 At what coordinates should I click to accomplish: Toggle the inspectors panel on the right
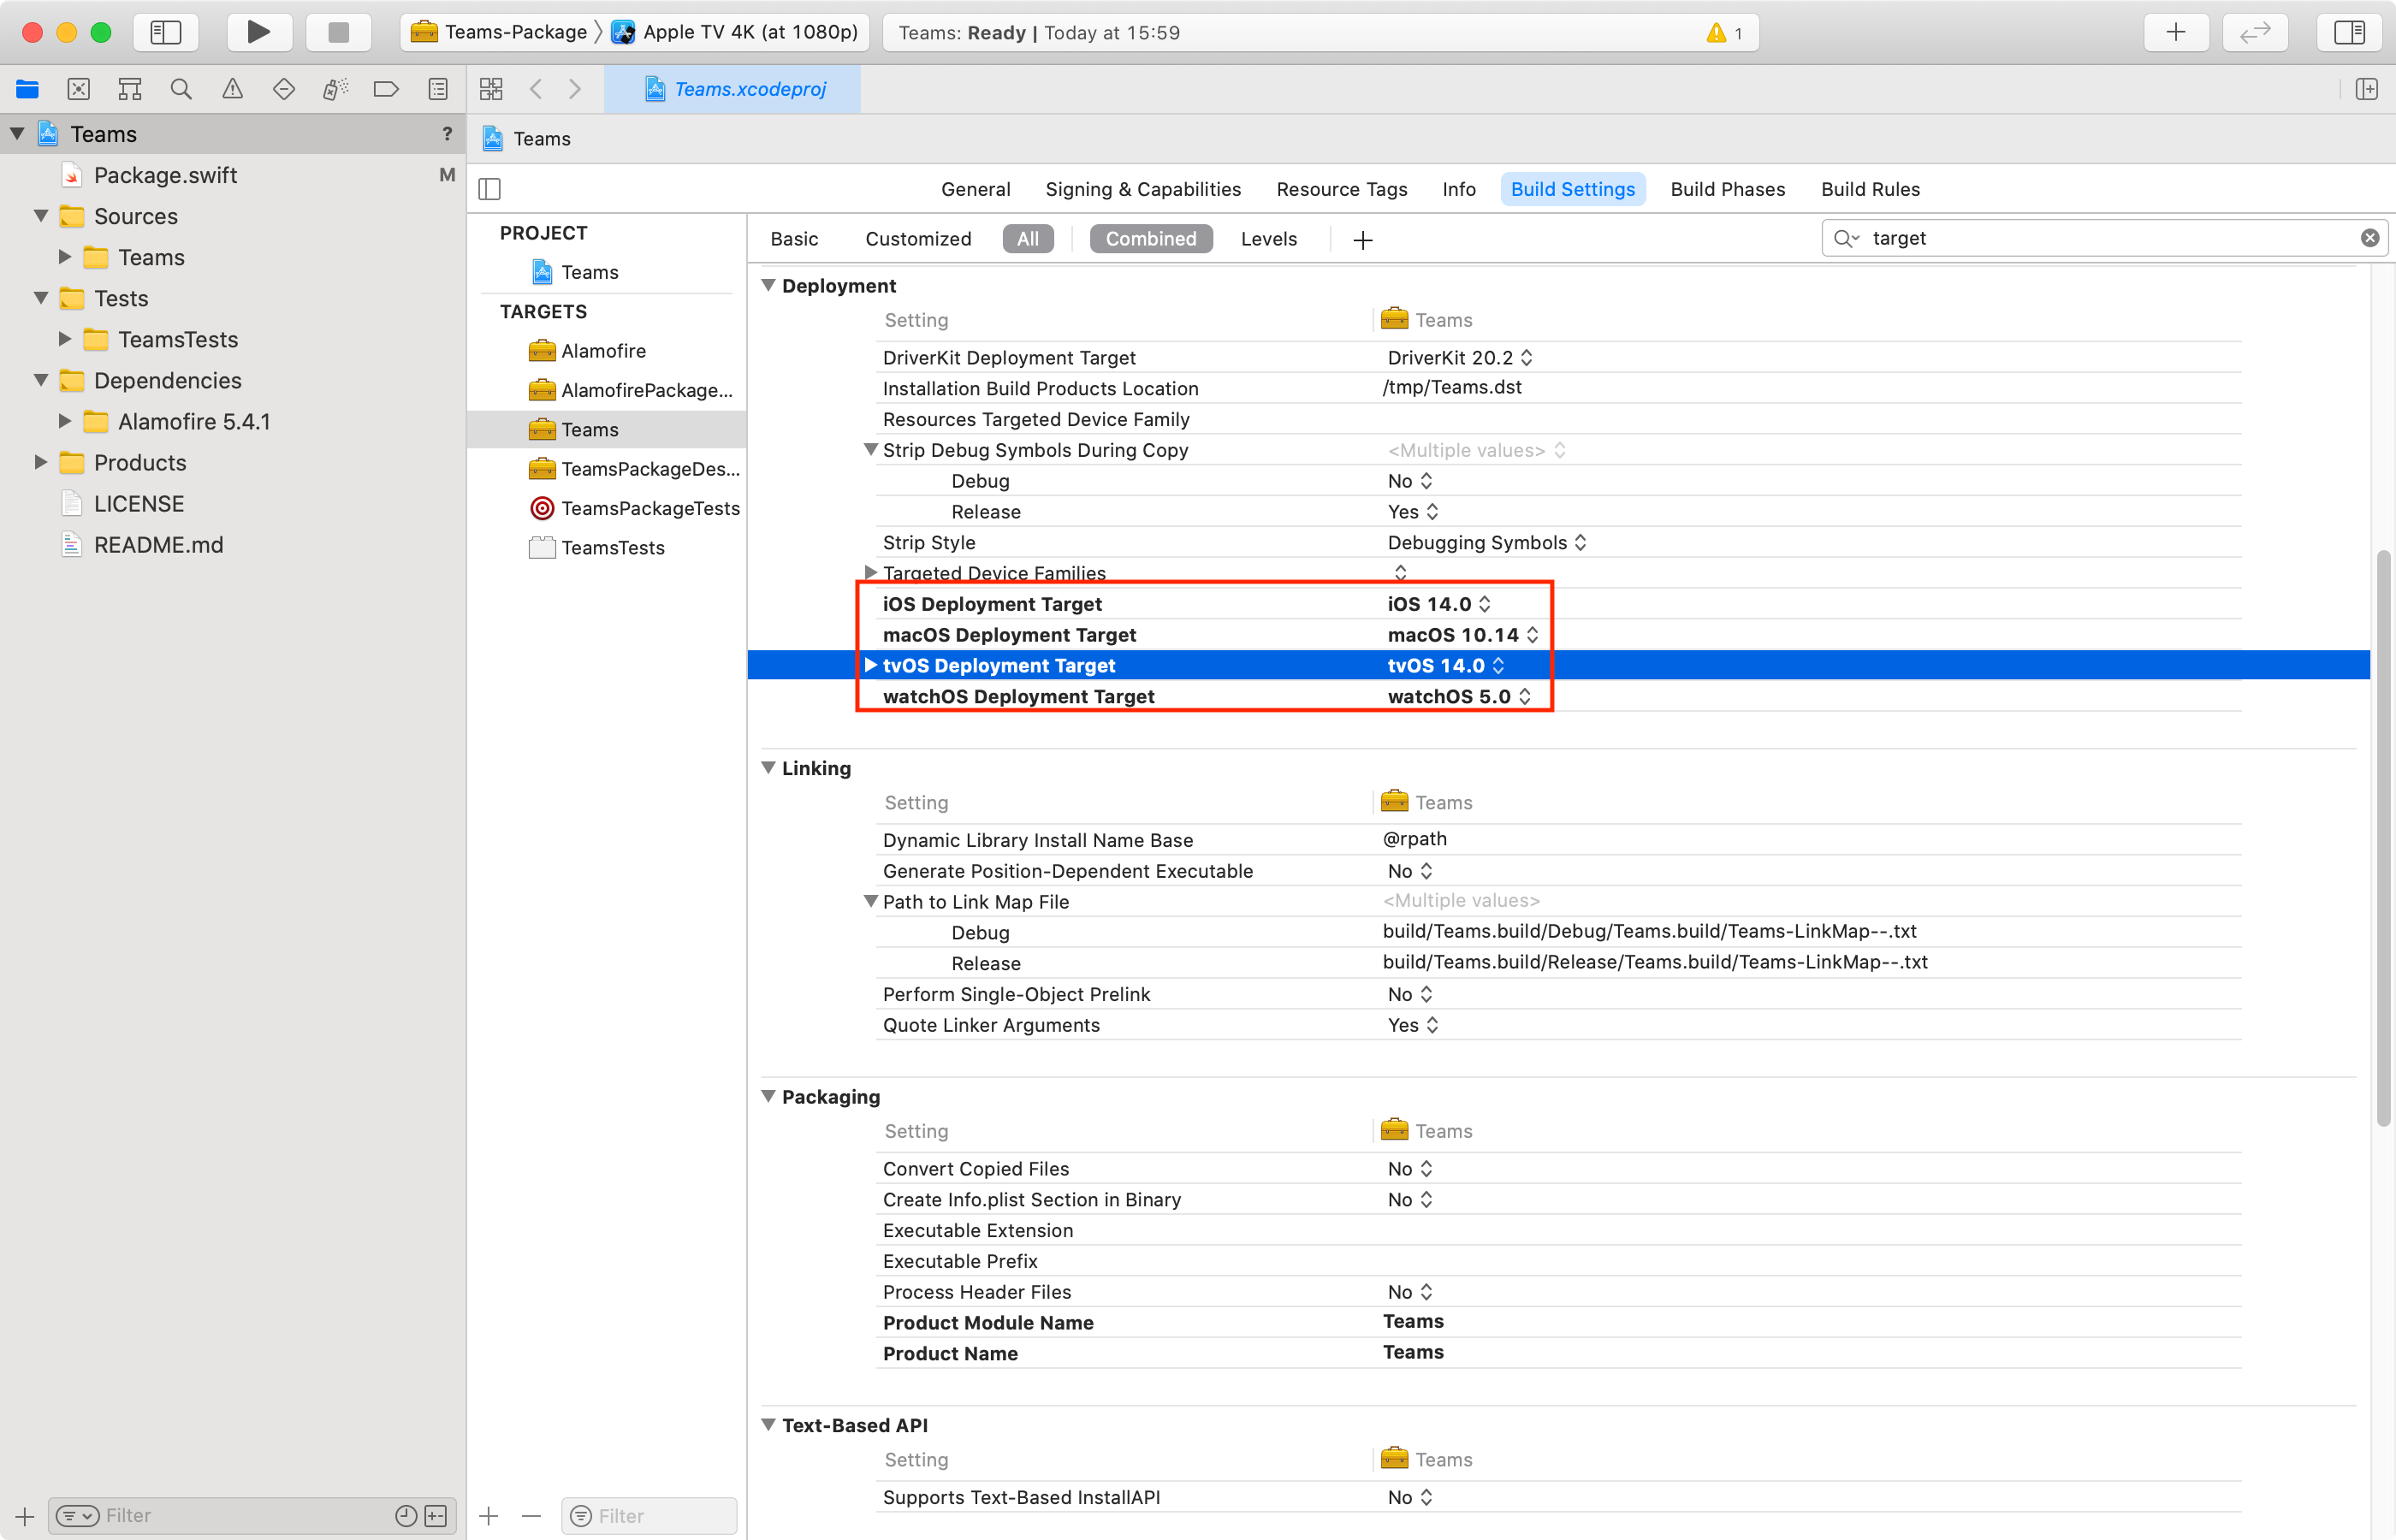tap(2348, 32)
